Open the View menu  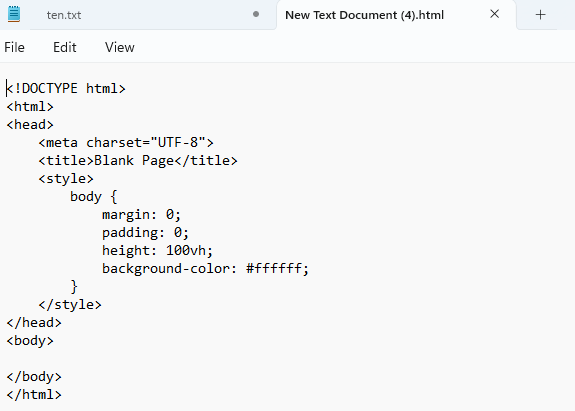click(120, 47)
